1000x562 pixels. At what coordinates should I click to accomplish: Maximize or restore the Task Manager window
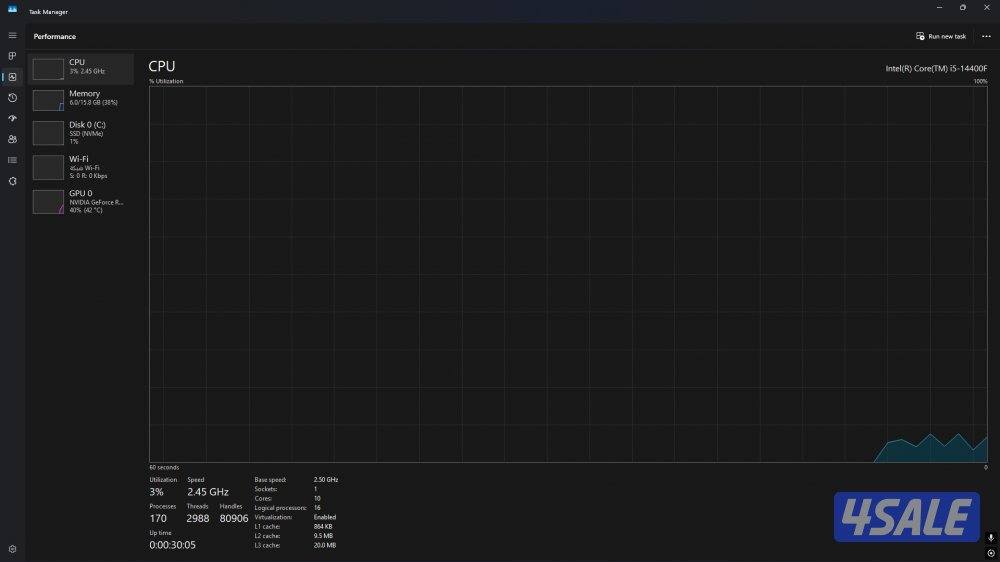point(963,8)
